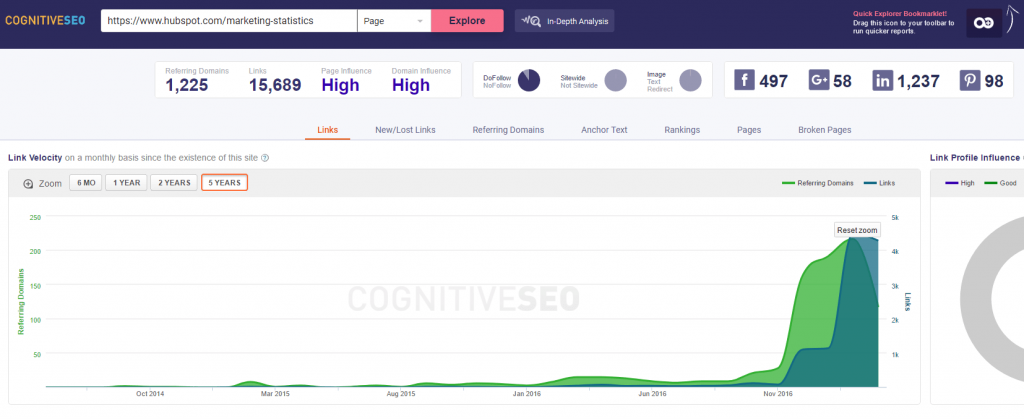Switch to the New/Lost Links tab

(x=405, y=130)
